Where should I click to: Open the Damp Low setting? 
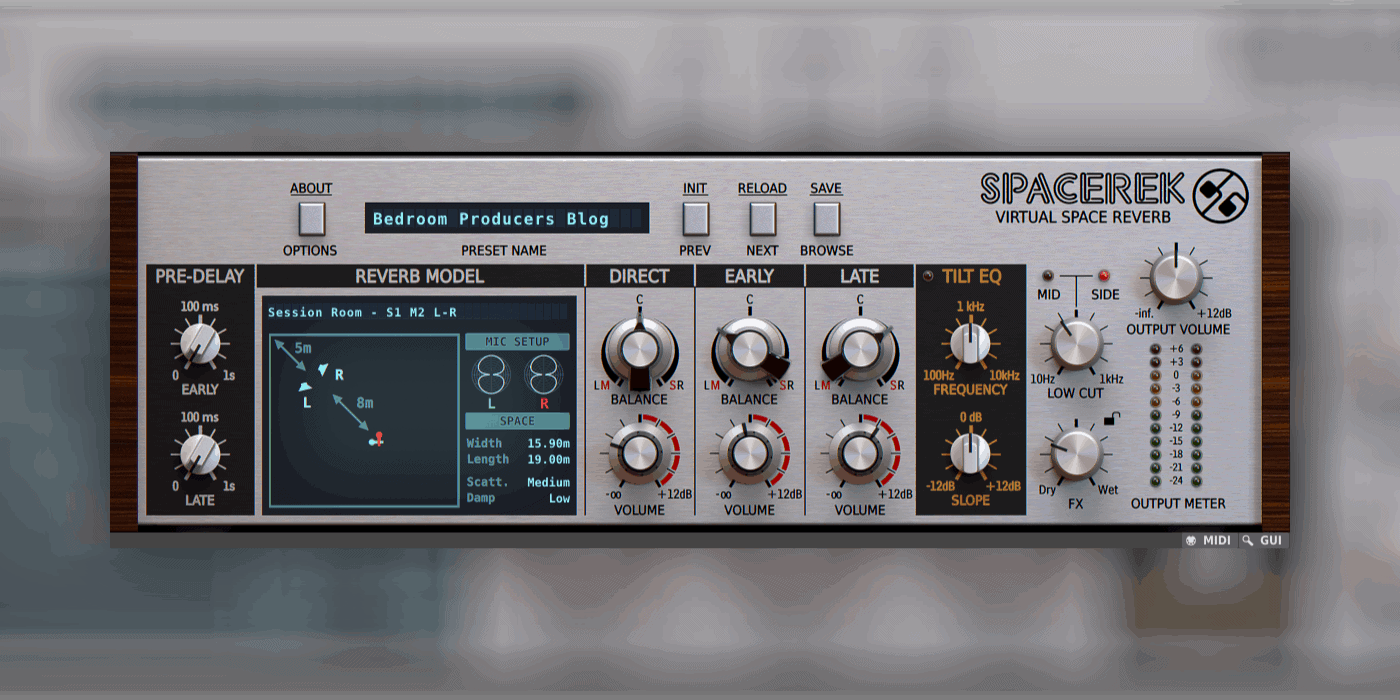coord(559,498)
